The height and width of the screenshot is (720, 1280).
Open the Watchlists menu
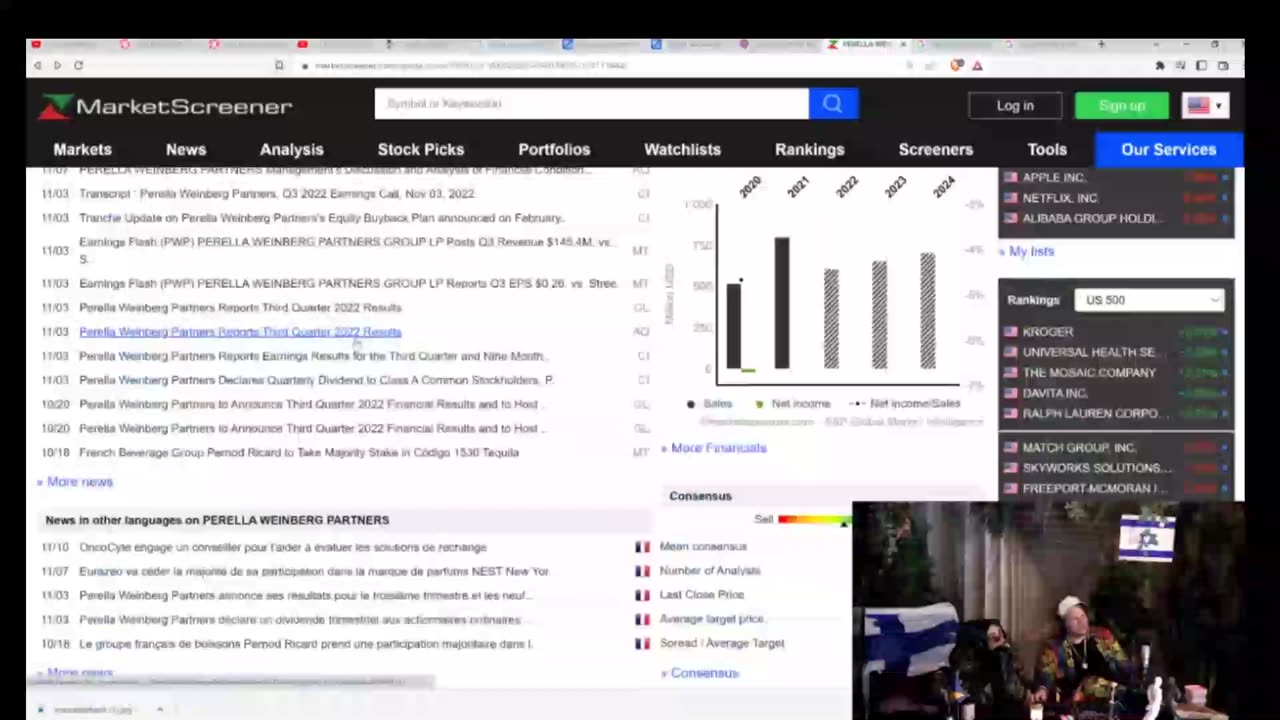pos(682,149)
